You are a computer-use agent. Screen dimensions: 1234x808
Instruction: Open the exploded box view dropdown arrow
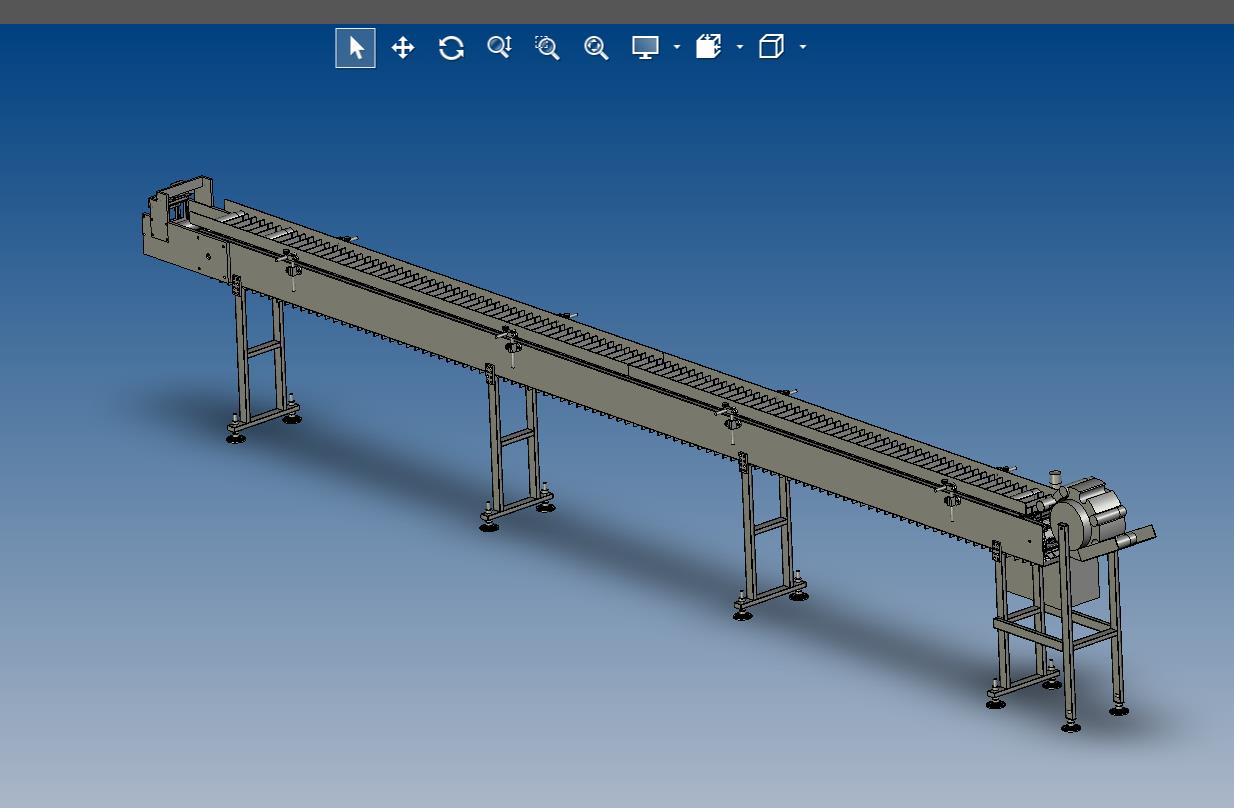740,47
